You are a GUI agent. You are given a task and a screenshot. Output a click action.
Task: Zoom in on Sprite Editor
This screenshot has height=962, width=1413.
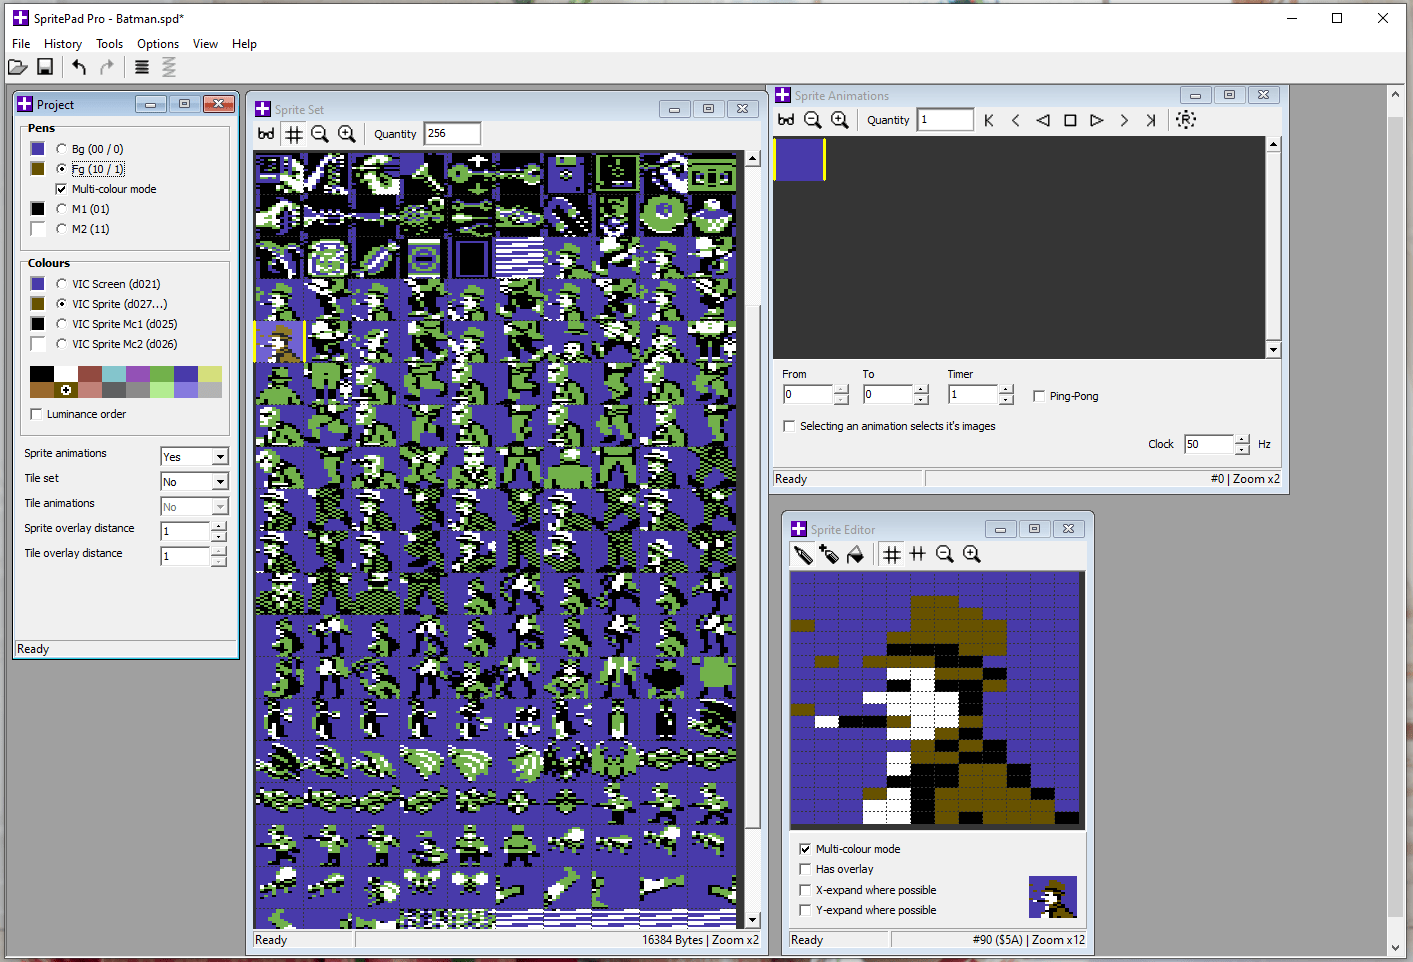[x=972, y=554]
